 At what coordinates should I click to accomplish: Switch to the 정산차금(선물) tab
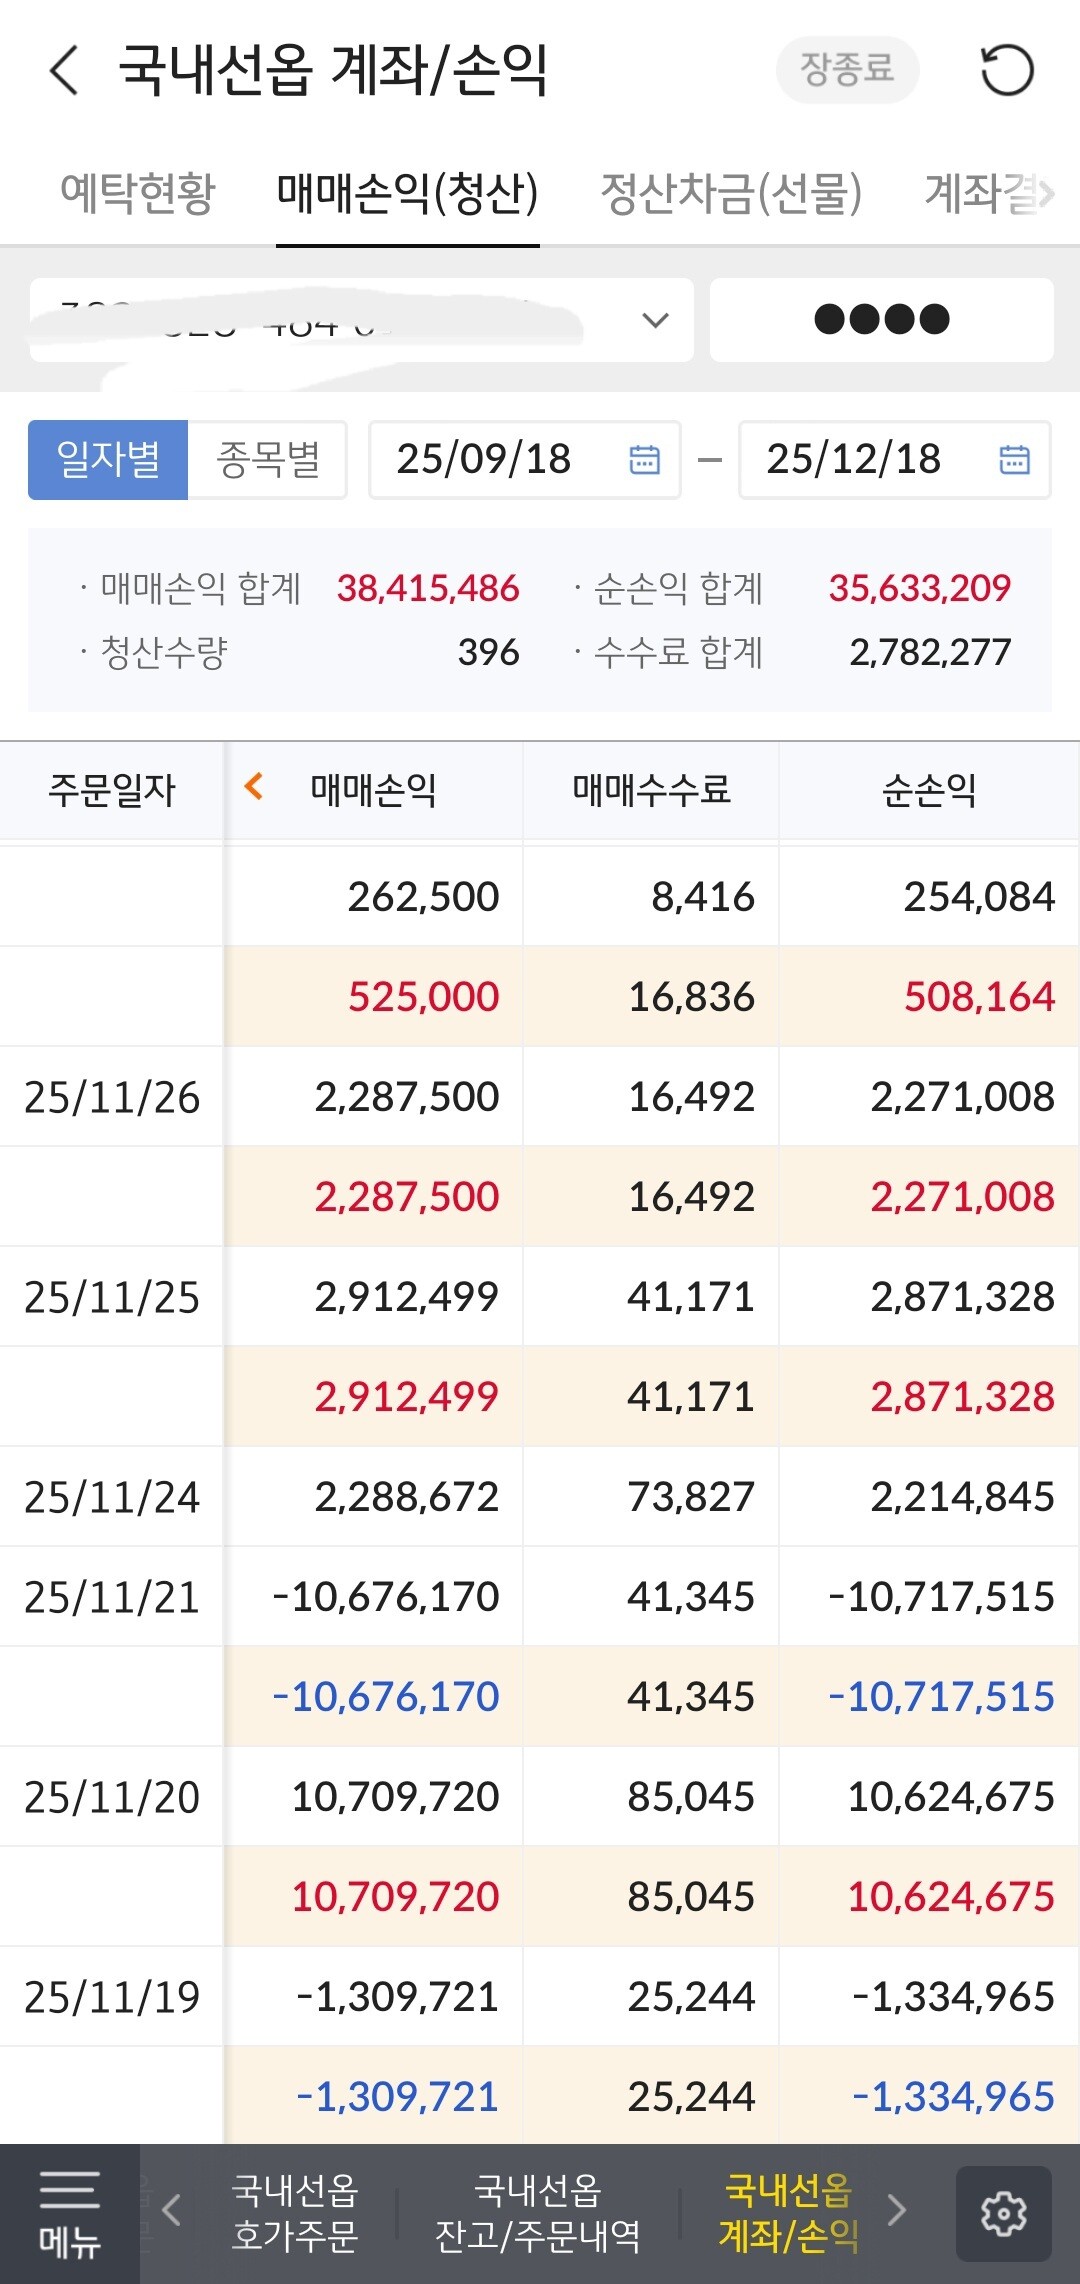pyautogui.click(x=731, y=193)
